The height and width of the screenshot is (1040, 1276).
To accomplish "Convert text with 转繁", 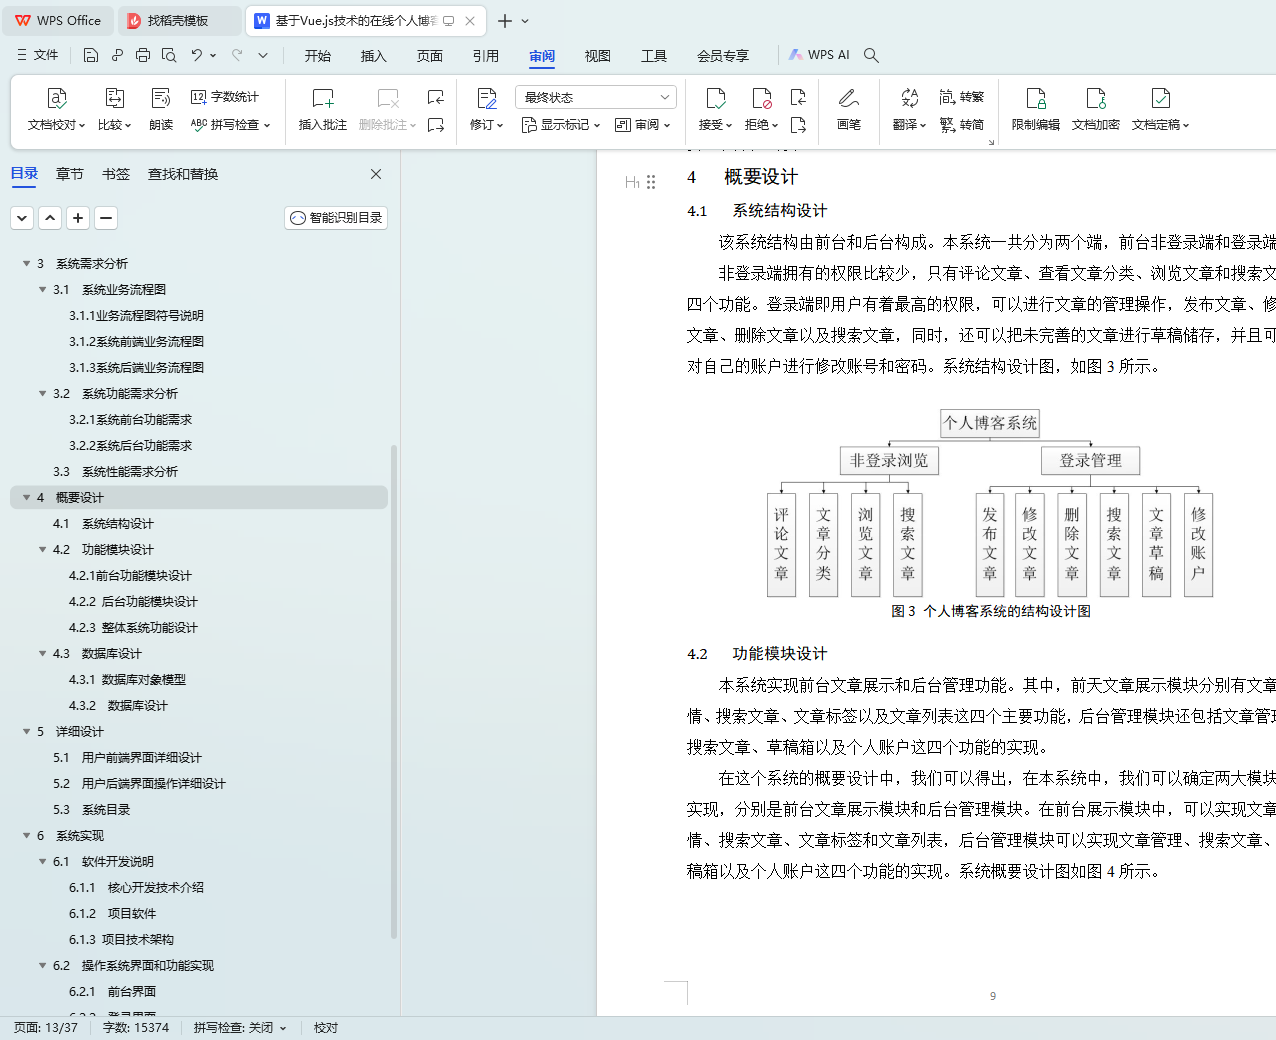I will pos(962,97).
